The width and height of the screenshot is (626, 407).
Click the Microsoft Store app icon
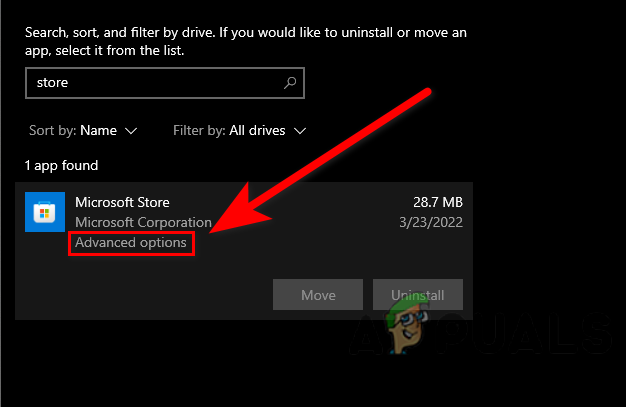tap(45, 212)
